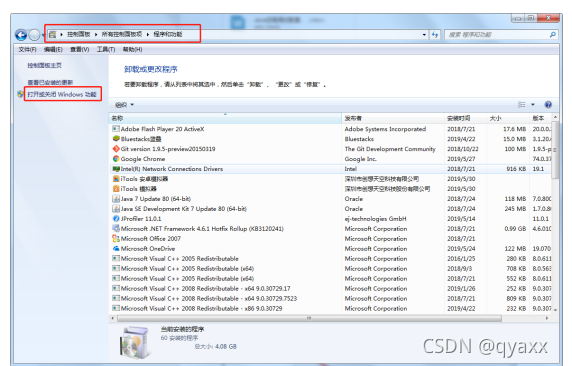Open the view installed updates link
Screen dimensions: 572x366
[x=50, y=82]
